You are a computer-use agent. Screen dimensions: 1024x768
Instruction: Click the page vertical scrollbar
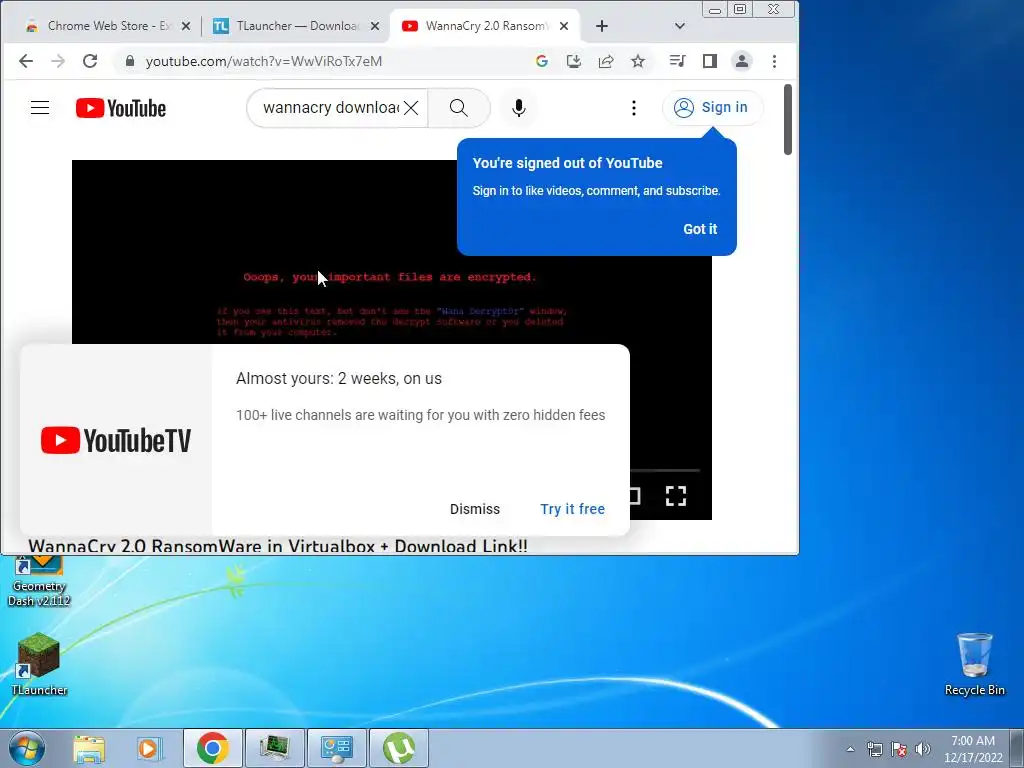(x=788, y=120)
